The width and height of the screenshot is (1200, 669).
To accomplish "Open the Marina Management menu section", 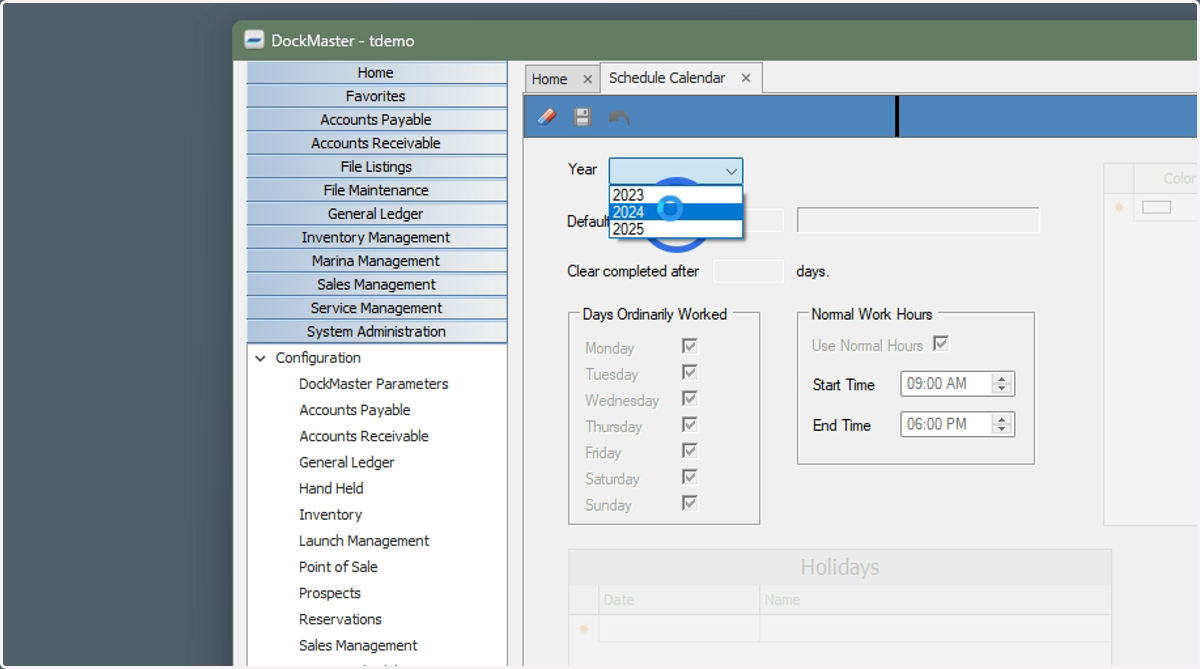I will coord(376,261).
